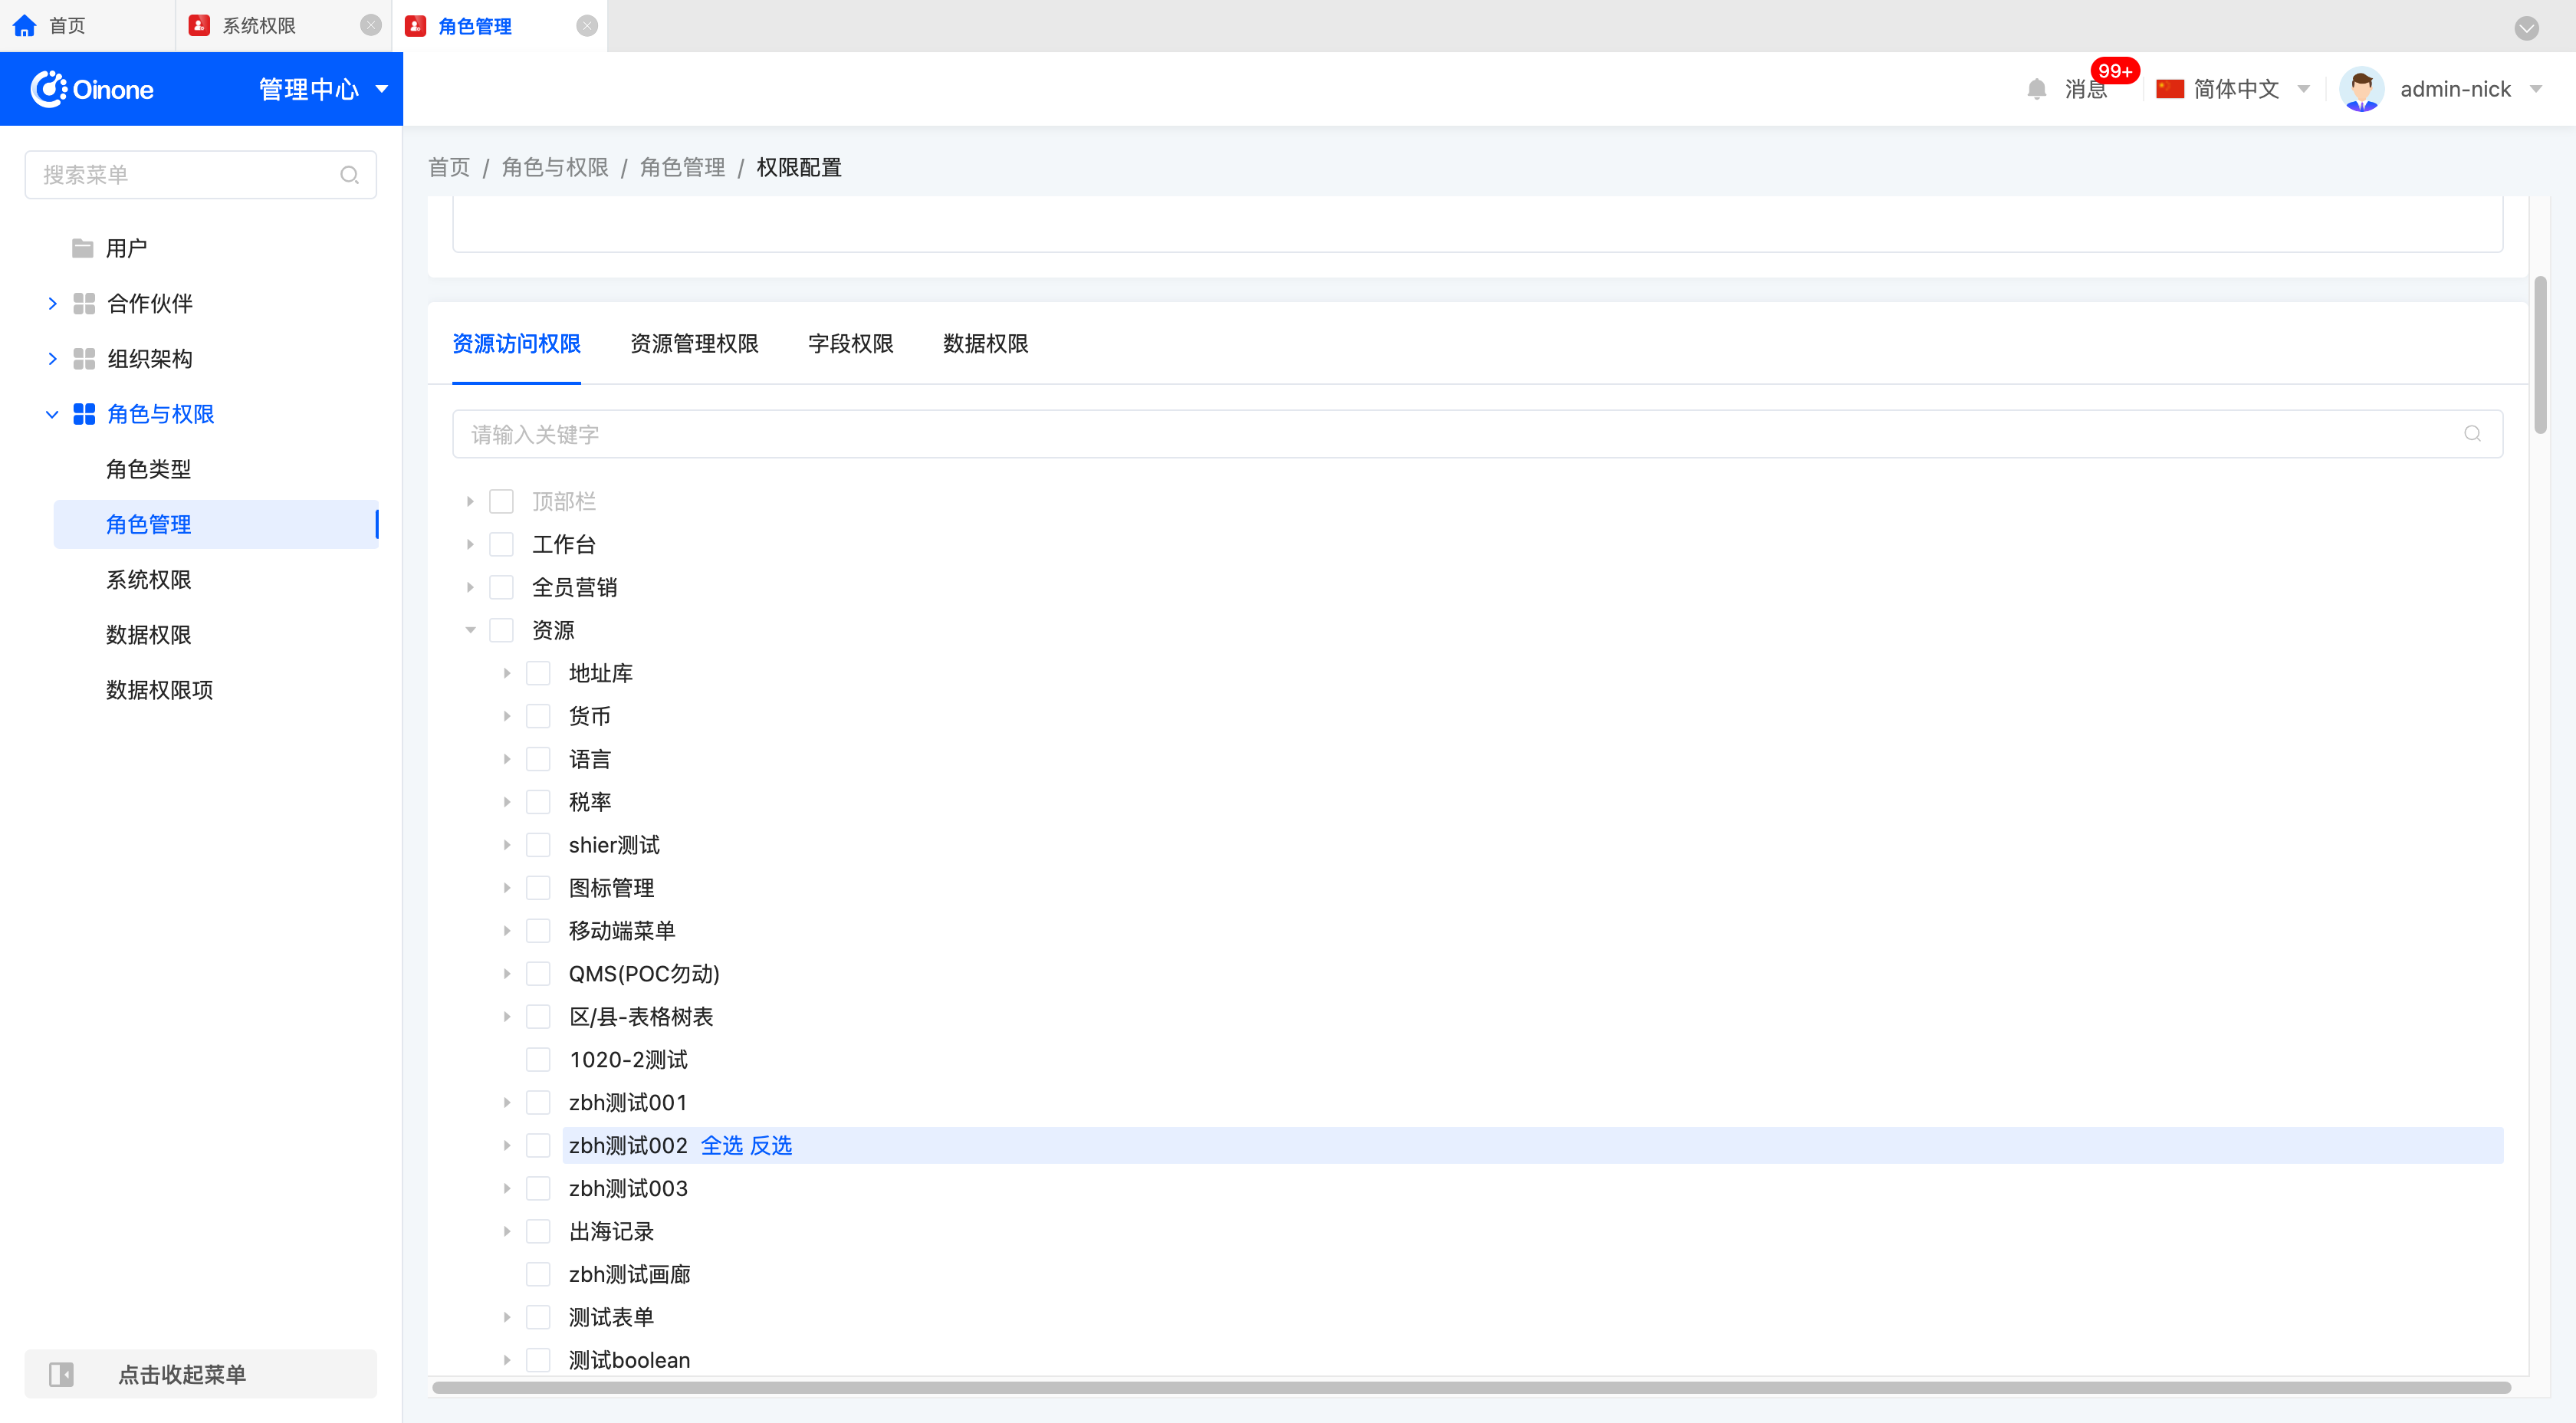Click 全选 next to zbh测试002
Screen dimensions: 2576x1423
pyautogui.click(x=721, y=1145)
